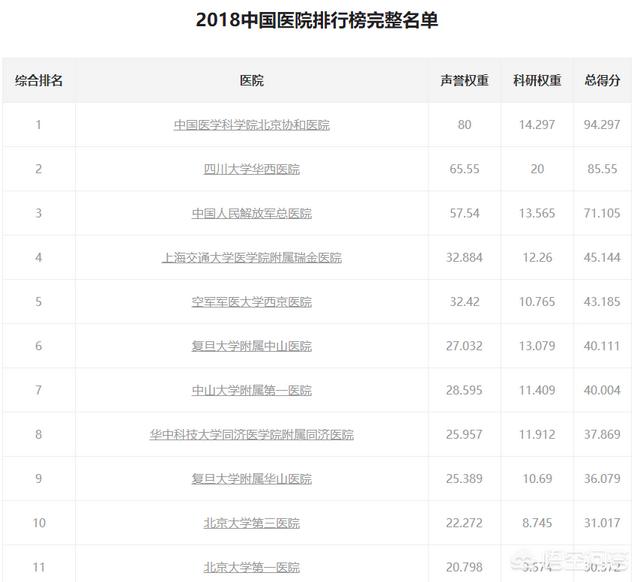This screenshot has height=582, width=640.
Task: Click the page title 2018中国医院排行榜完整名单
Action: (317, 20)
